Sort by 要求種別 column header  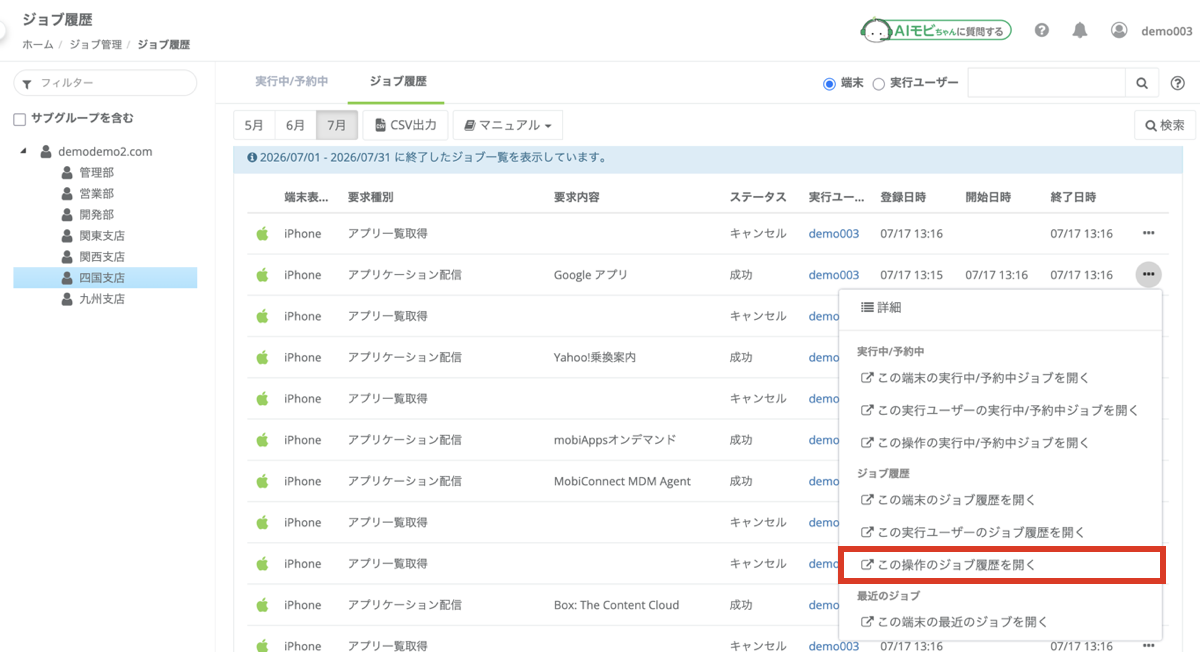pyautogui.click(x=370, y=197)
